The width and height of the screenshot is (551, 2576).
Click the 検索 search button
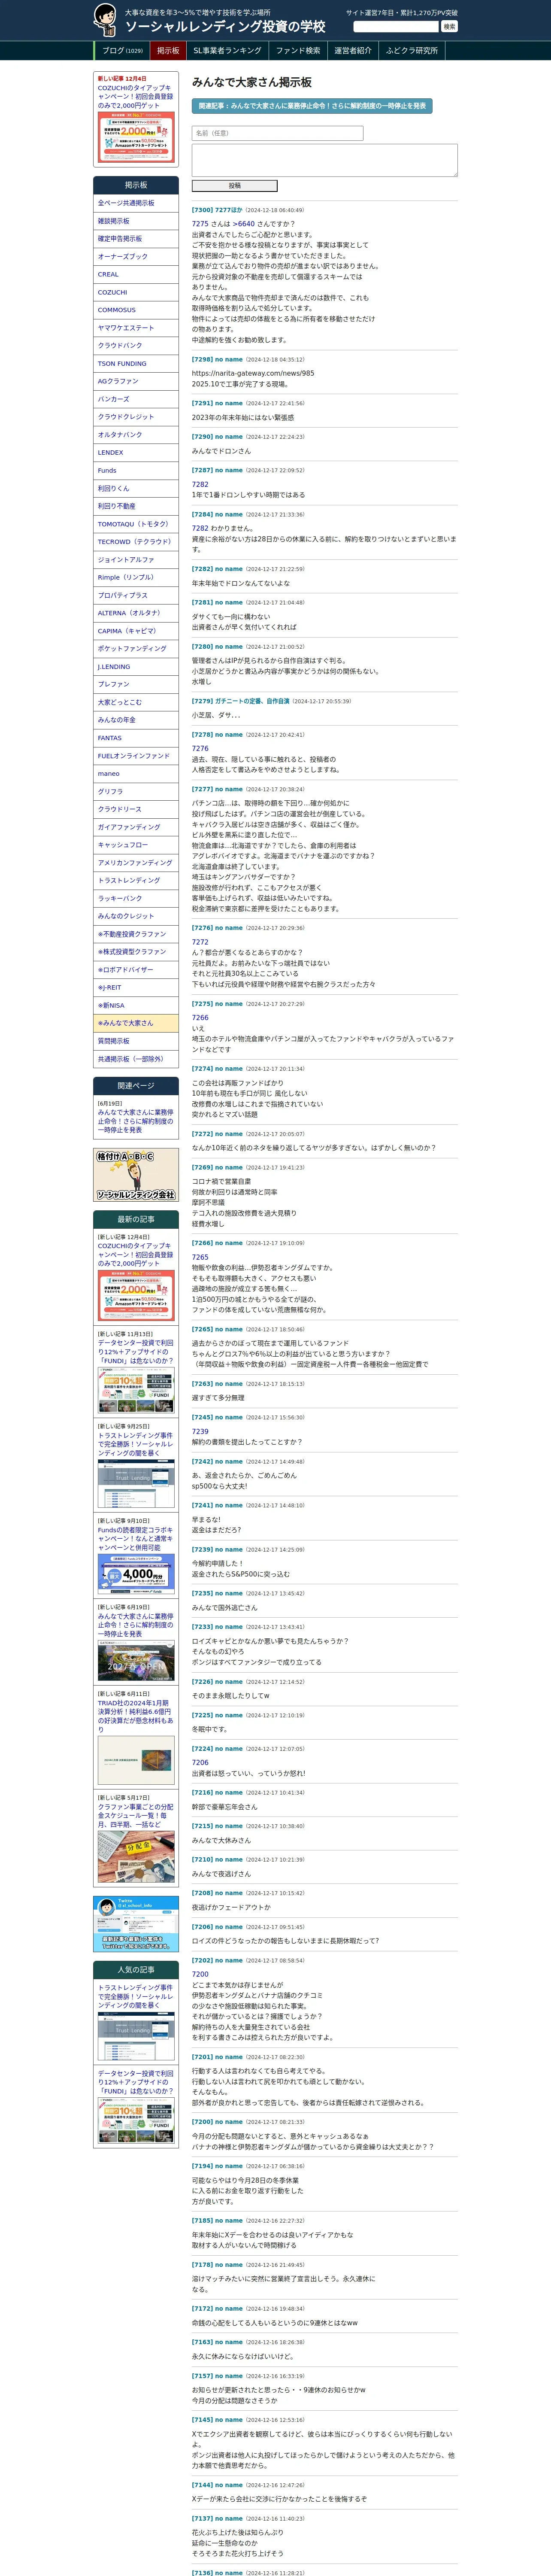[449, 27]
